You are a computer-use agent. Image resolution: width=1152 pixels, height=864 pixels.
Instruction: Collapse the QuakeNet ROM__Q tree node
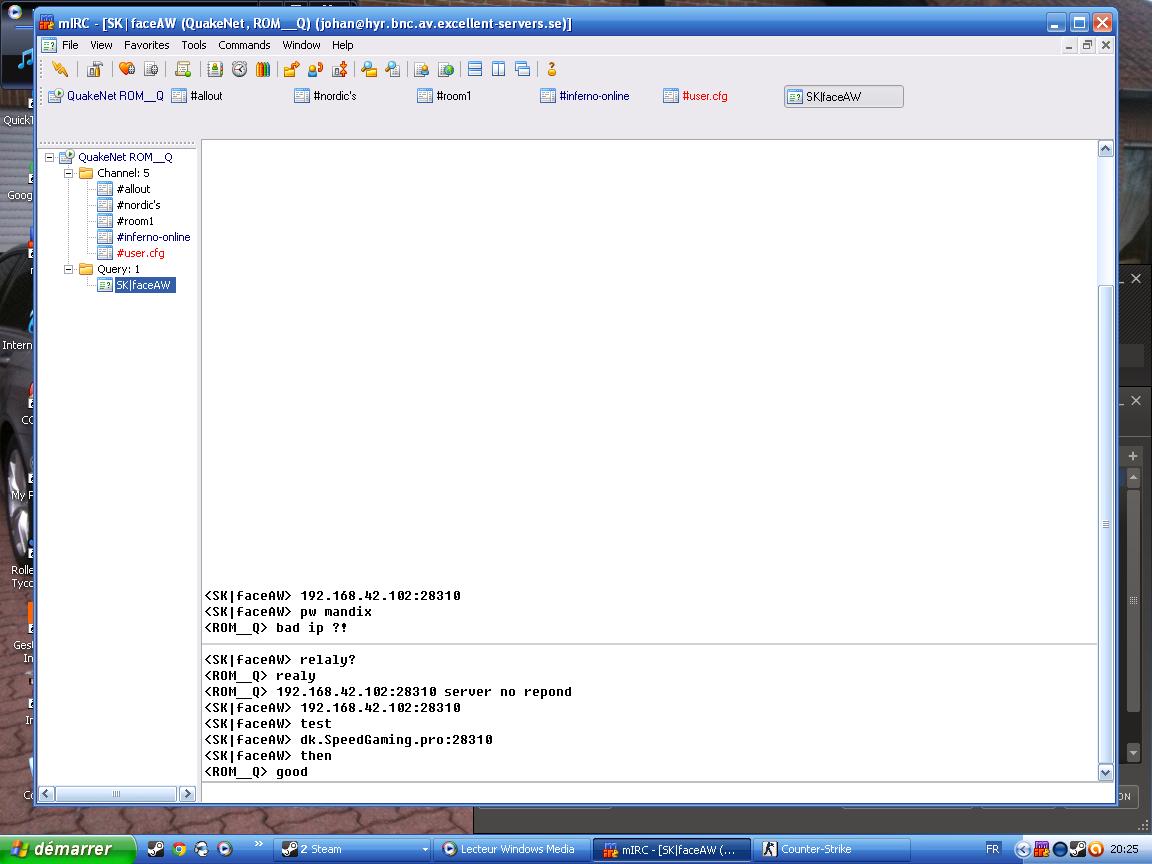(x=49, y=157)
